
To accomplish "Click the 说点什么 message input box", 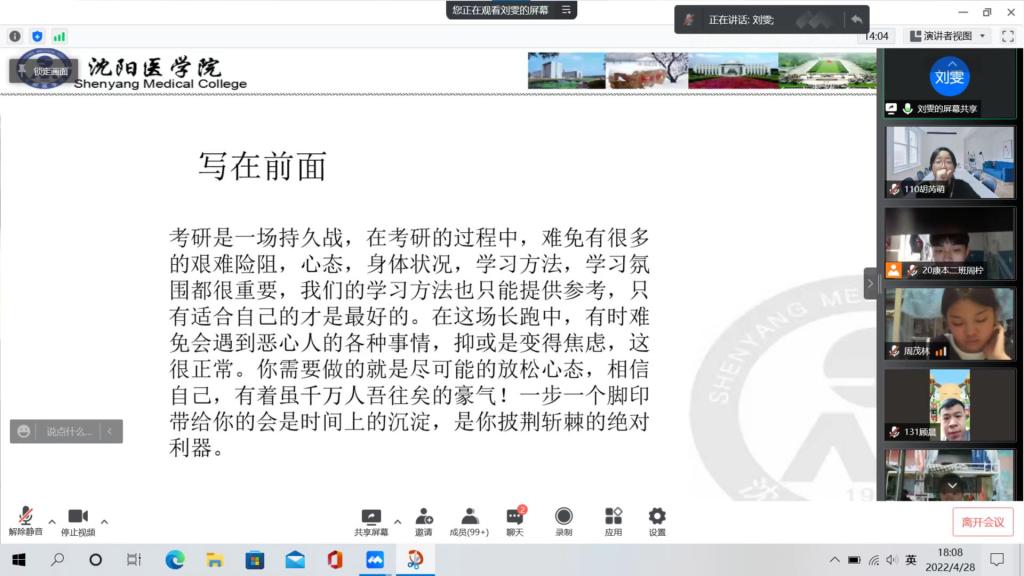I will tap(68, 431).
